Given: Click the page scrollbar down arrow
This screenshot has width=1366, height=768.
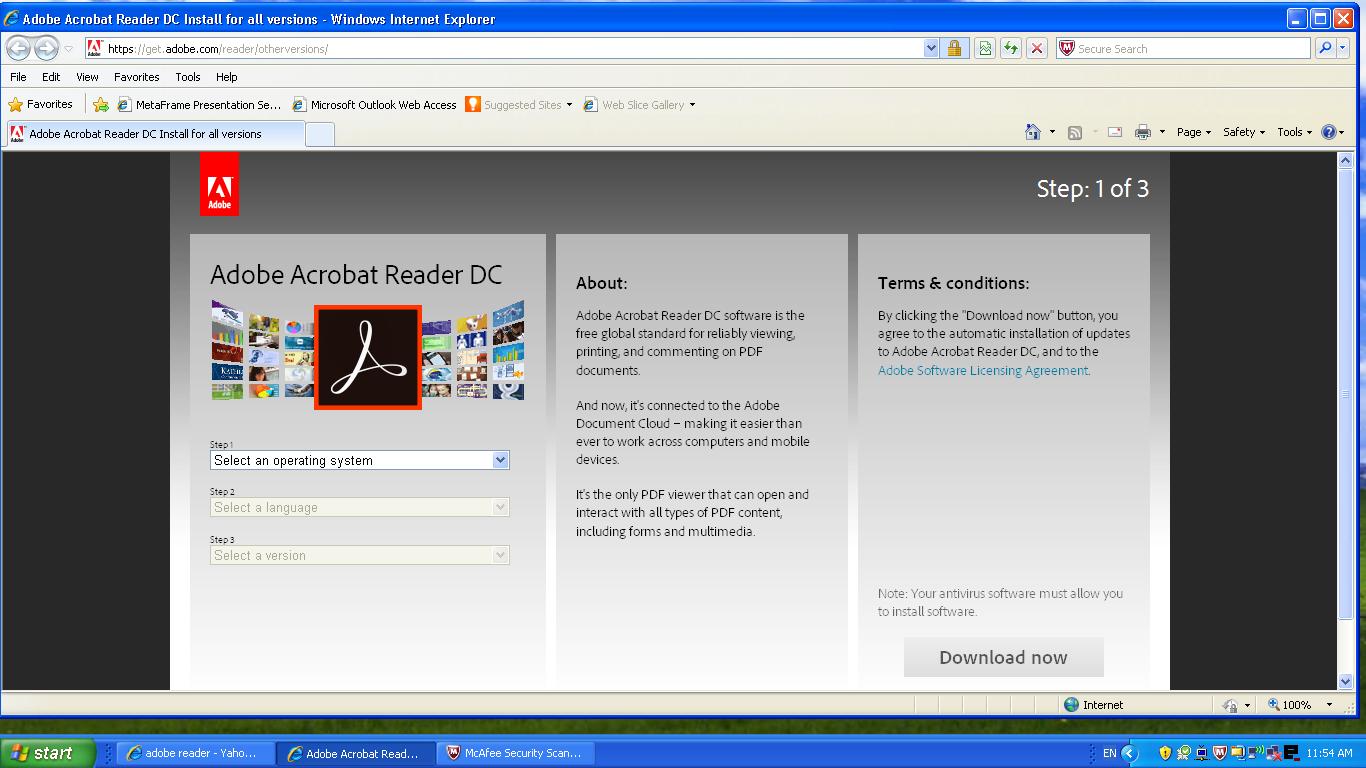Looking at the screenshot, I should coord(1345,682).
